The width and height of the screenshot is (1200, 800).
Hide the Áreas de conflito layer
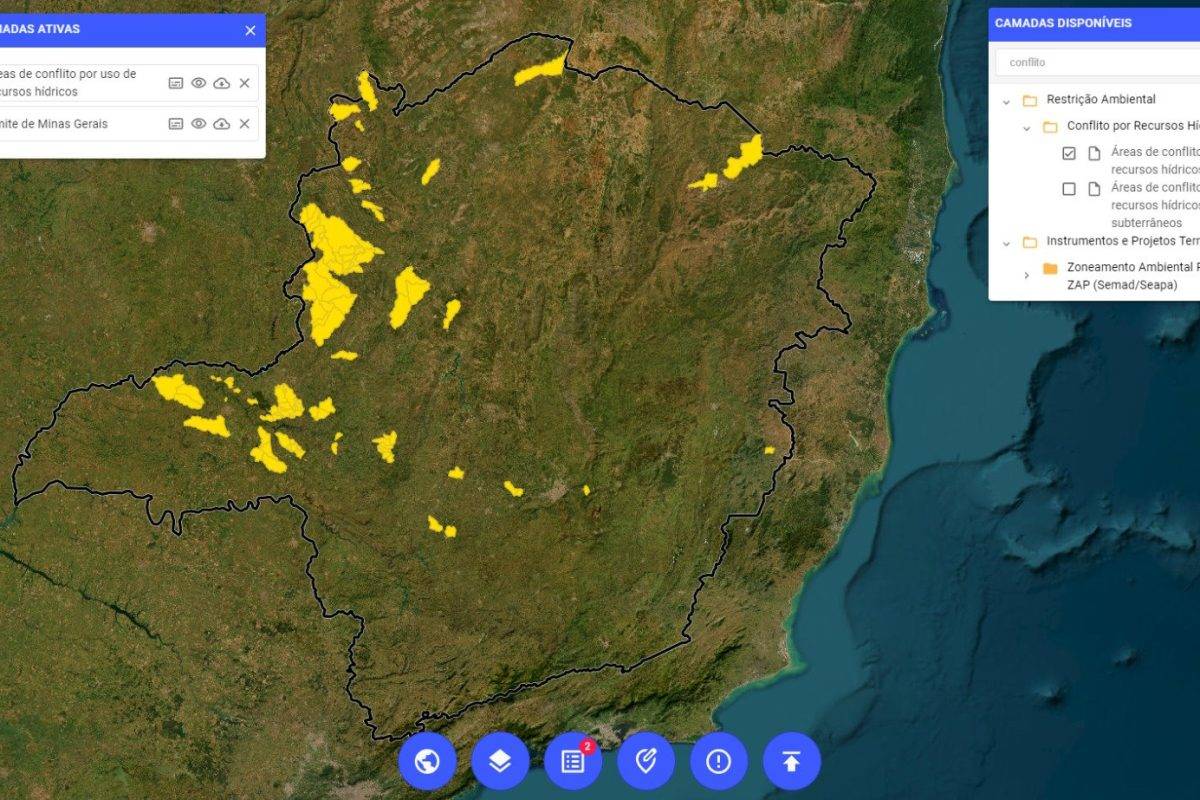click(x=199, y=83)
